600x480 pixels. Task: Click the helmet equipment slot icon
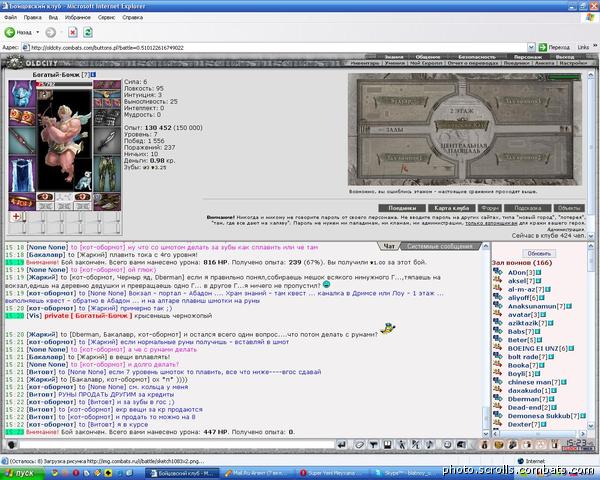click(21, 91)
